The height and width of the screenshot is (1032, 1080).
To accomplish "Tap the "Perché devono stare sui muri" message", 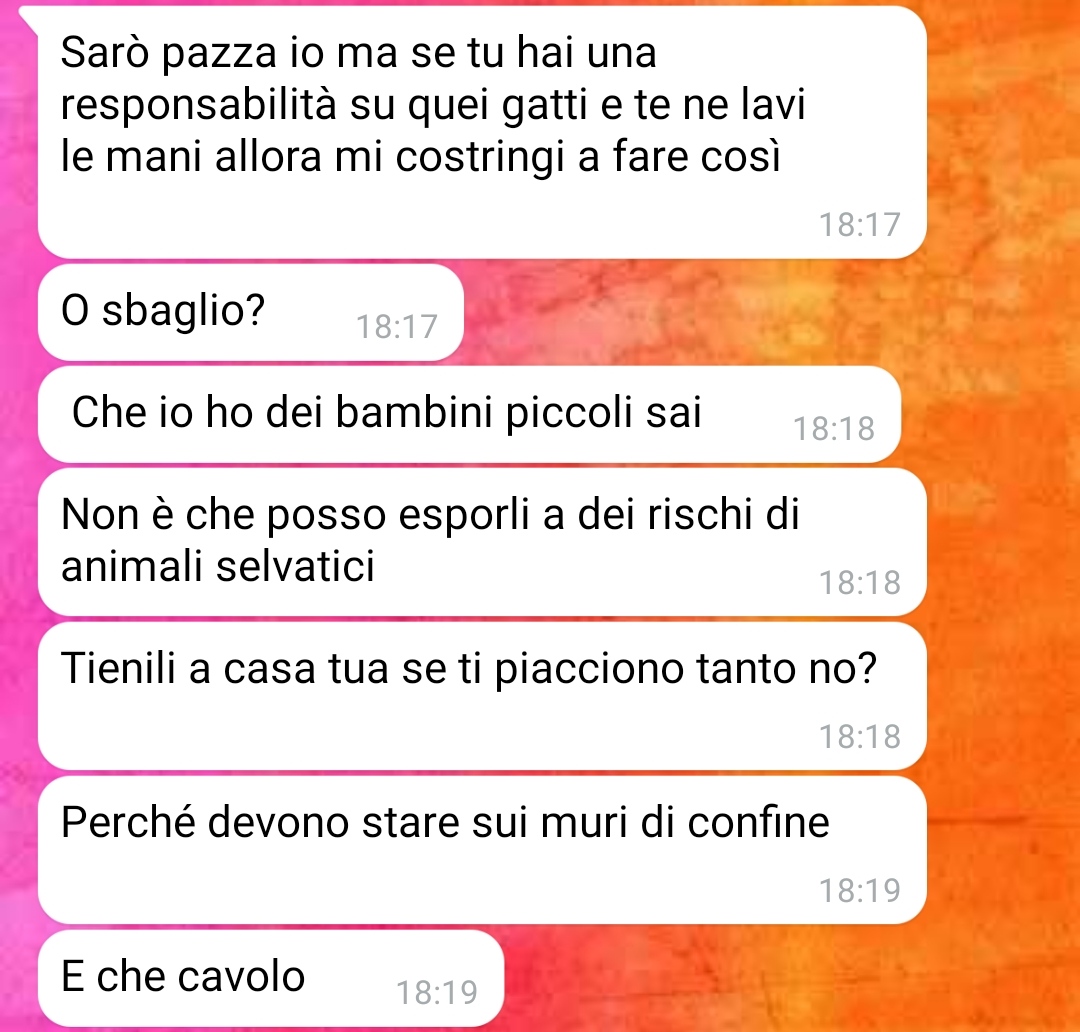I will click(482, 850).
